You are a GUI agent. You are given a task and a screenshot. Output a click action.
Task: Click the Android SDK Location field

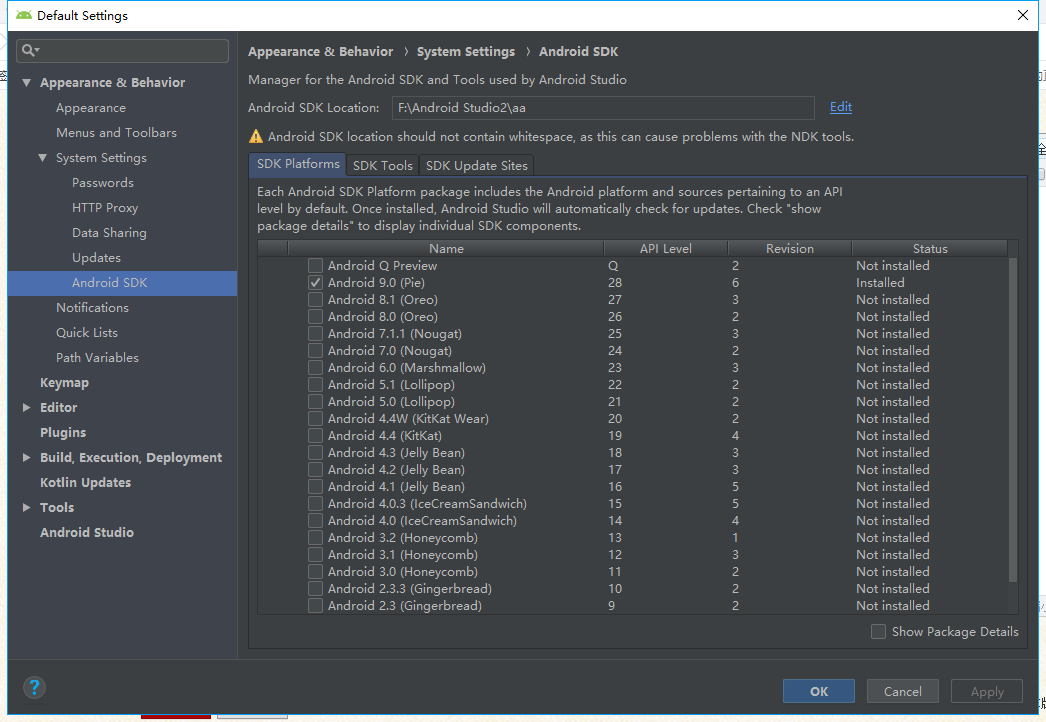[x=603, y=108]
